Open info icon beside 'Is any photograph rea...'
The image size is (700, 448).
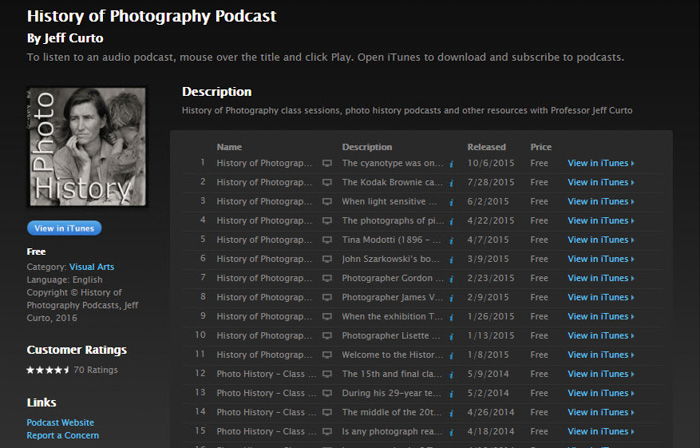point(451,433)
